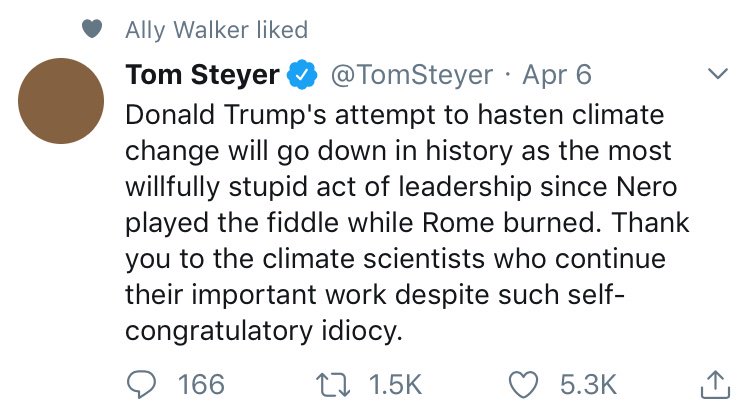Open Tom Steyer's profile avatar
Viewport: 750px width, 414px height.
[61, 101]
